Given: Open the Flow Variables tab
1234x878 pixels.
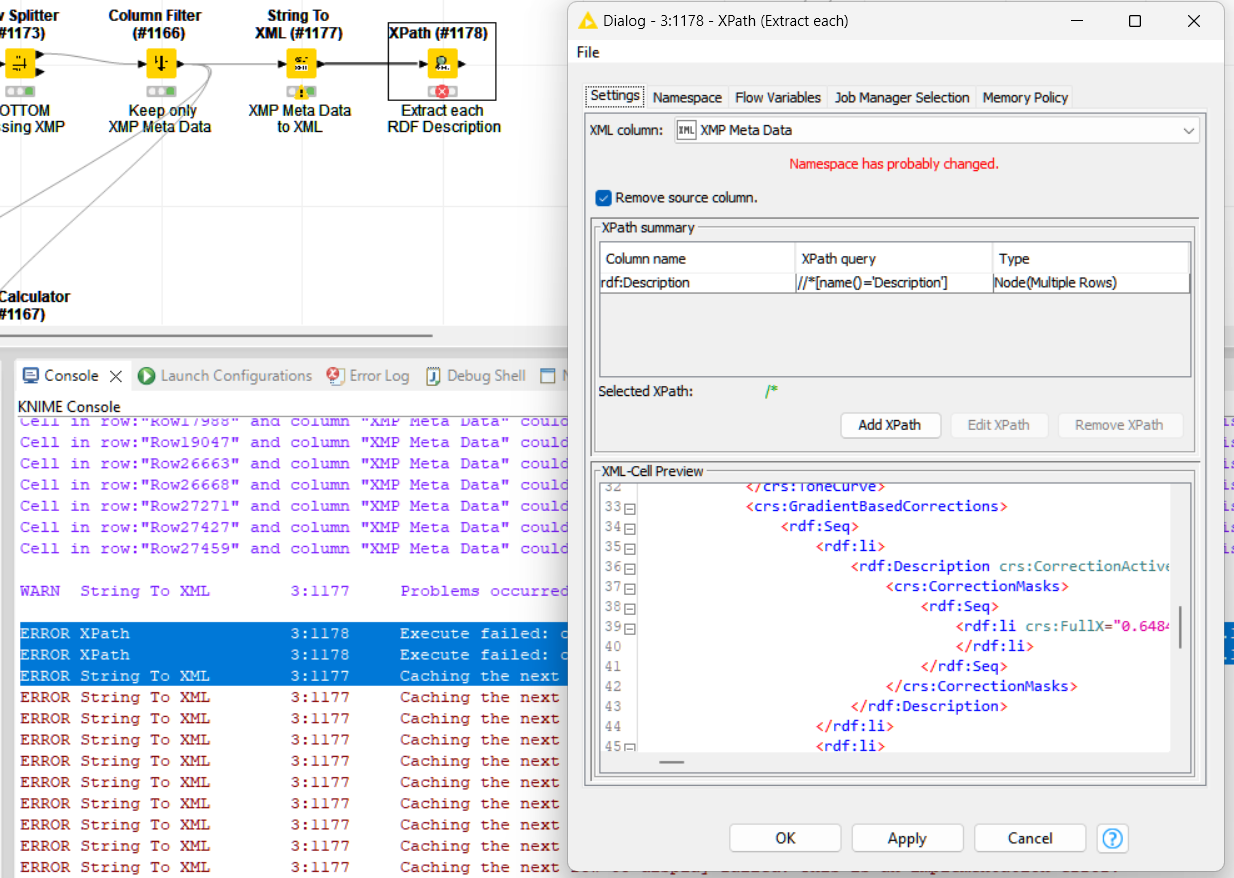Looking at the screenshot, I should pos(778,97).
